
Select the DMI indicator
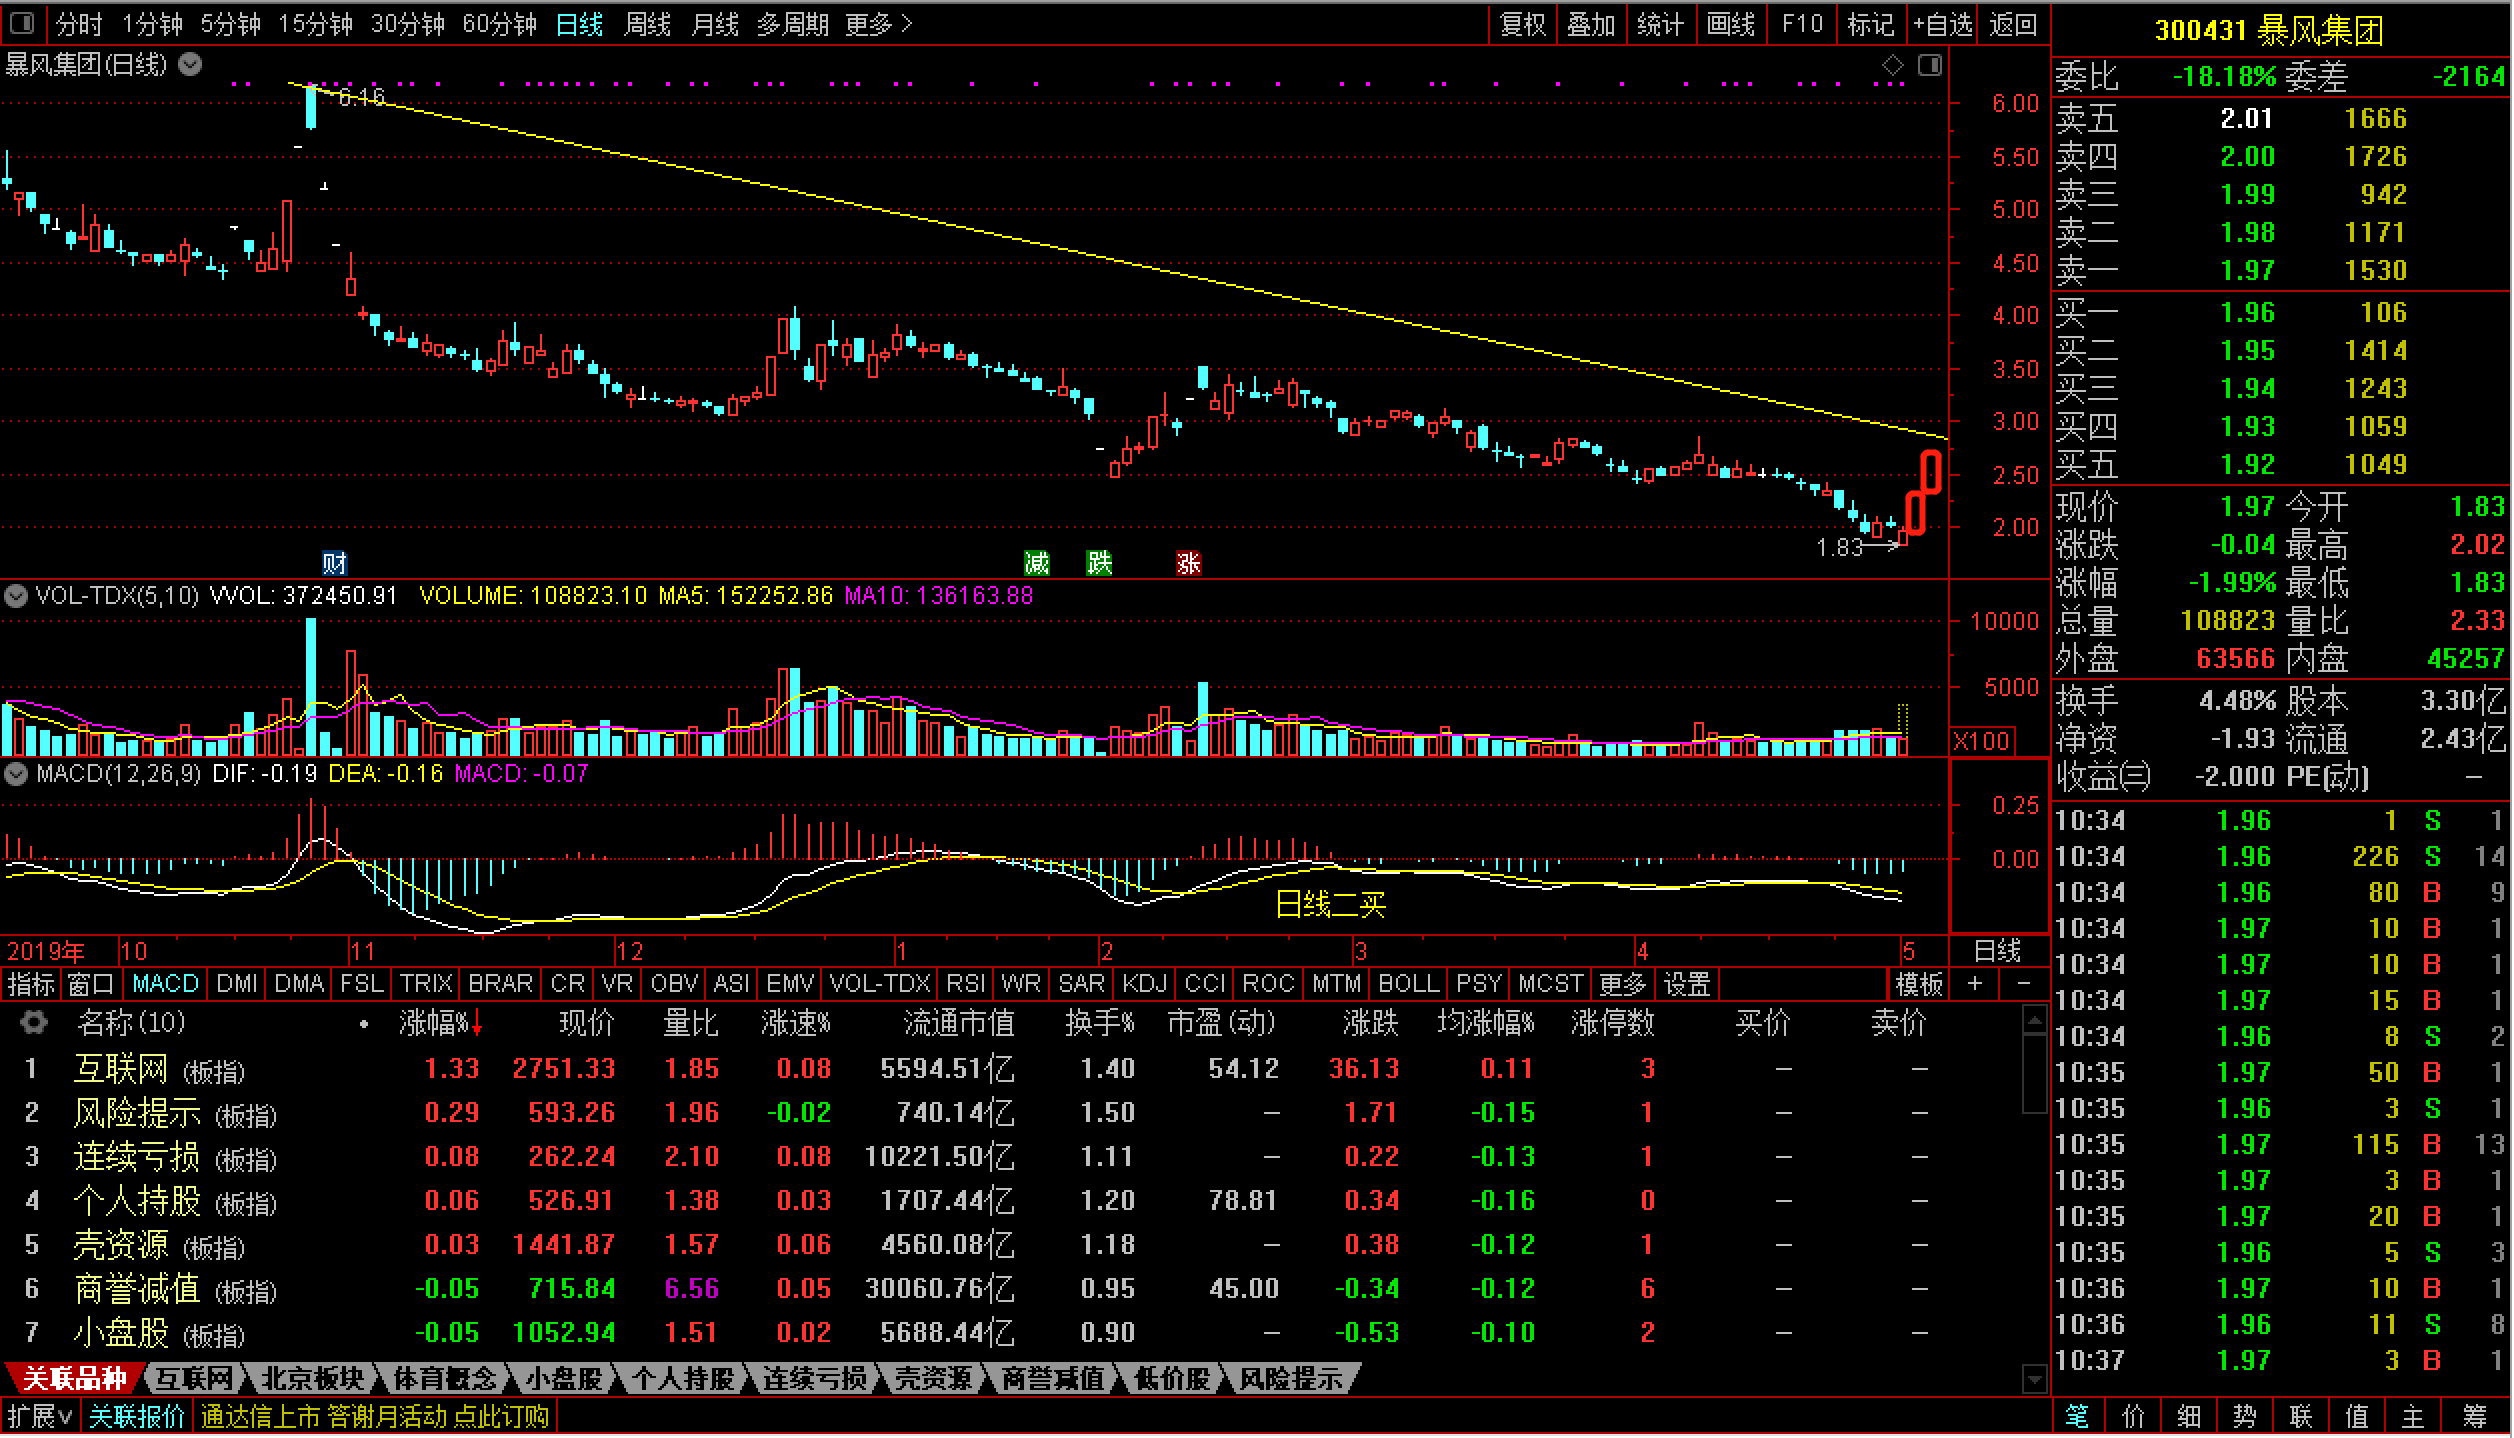(237, 984)
